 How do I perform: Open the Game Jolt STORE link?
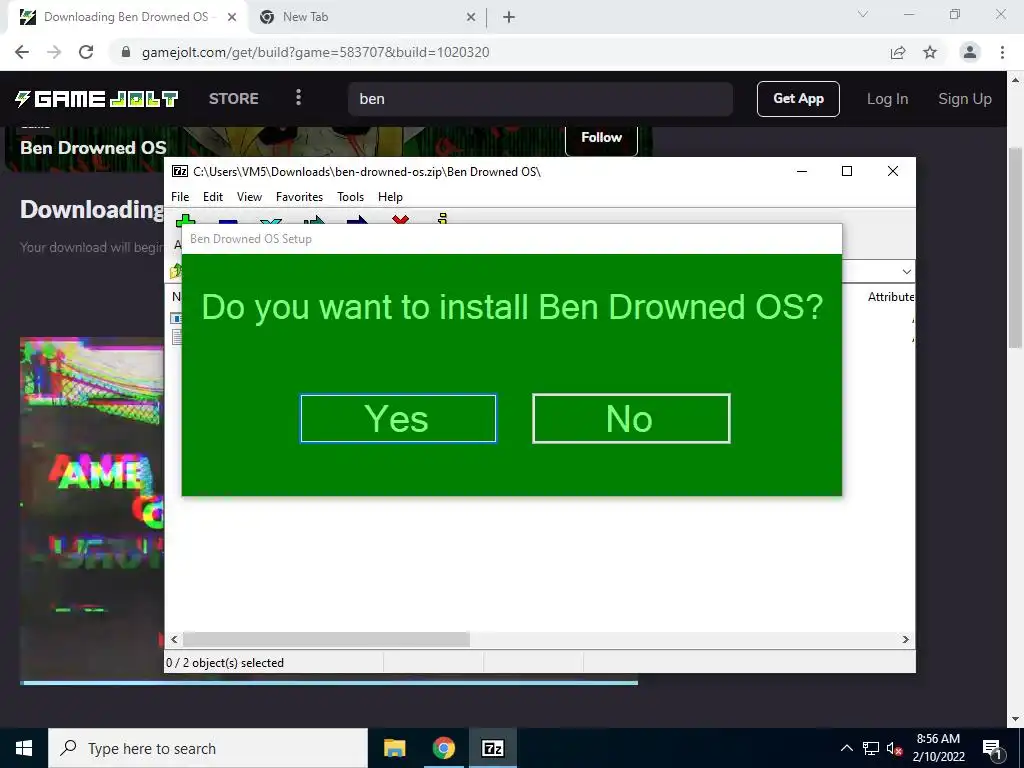(x=234, y=99)
